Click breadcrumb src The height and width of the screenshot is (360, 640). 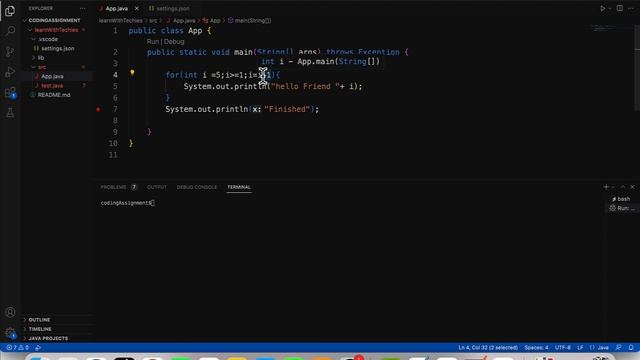tap(153, 20)
